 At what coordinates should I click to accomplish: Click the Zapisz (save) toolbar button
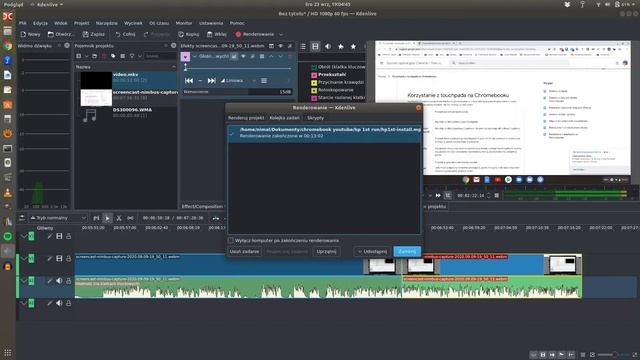click(x=93, y=34)
